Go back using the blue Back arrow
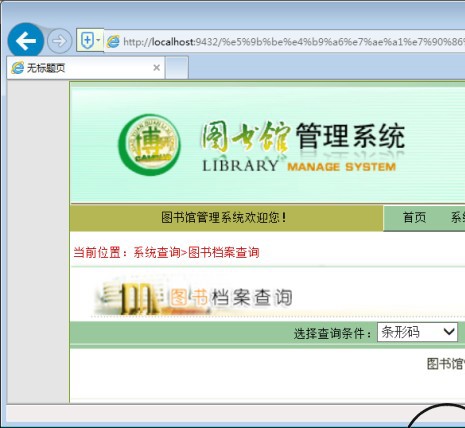 26,41
